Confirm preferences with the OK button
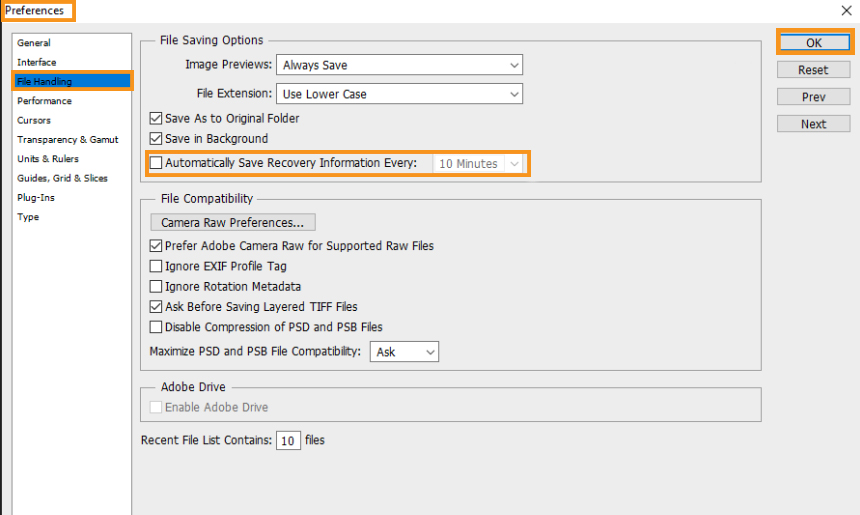Screen dimensions: 860x515 click(x=814, y=43)
